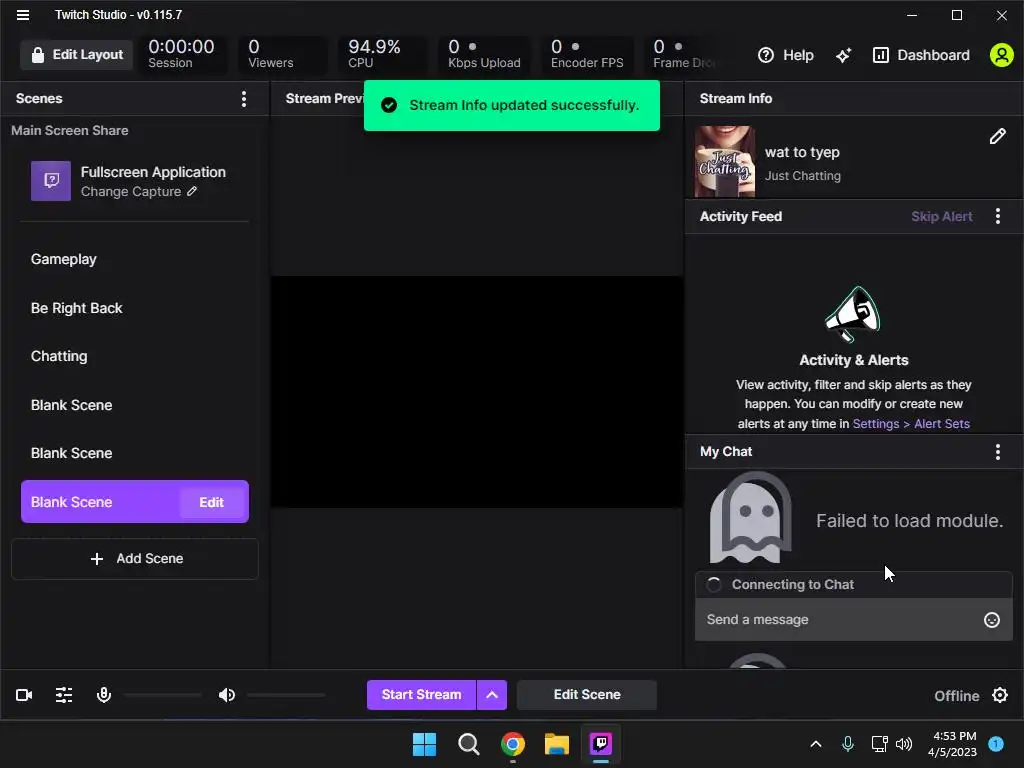Select the Be Right Back scene
This screenshot has width=1024, height=768.
(135, 308)
